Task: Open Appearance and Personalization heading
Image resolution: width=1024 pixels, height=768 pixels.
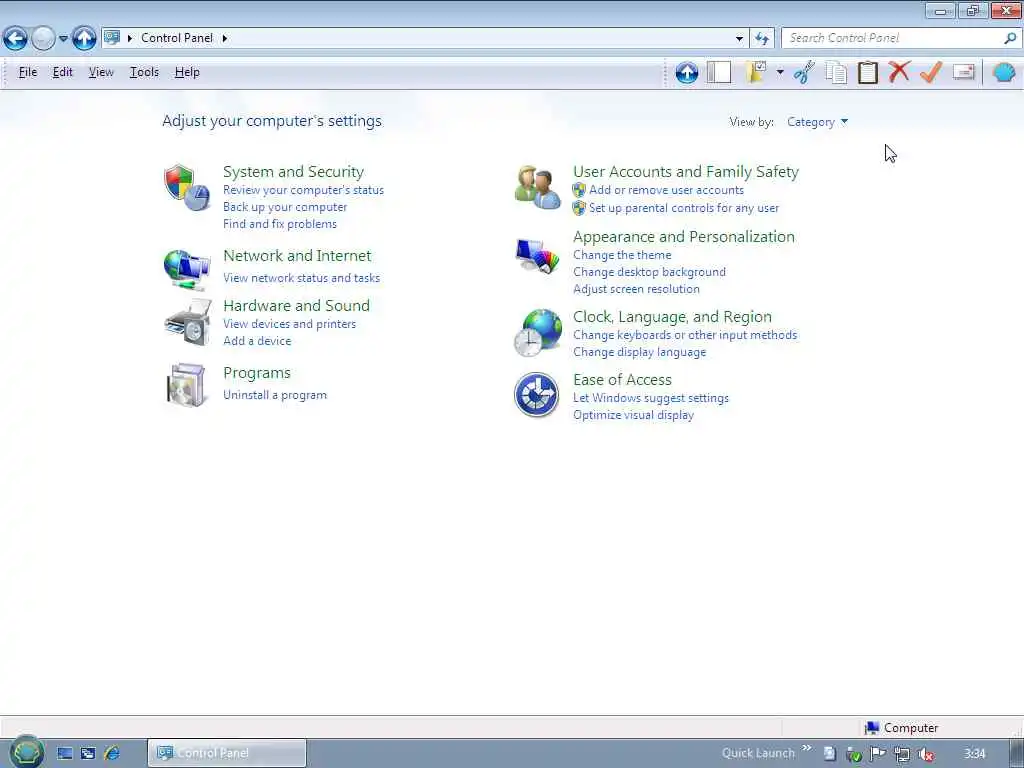Action: [684, 236]
